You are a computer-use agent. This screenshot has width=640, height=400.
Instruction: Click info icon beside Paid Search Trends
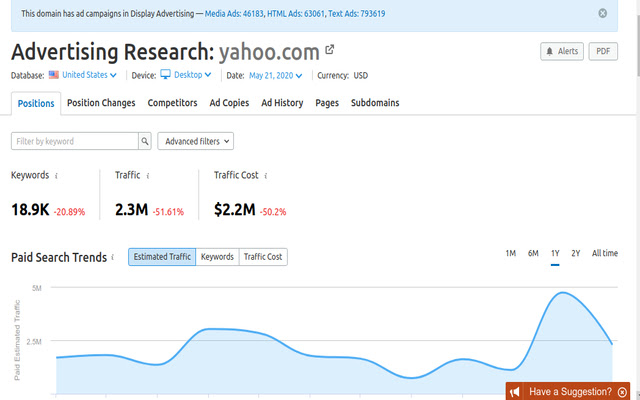(113, 258)
